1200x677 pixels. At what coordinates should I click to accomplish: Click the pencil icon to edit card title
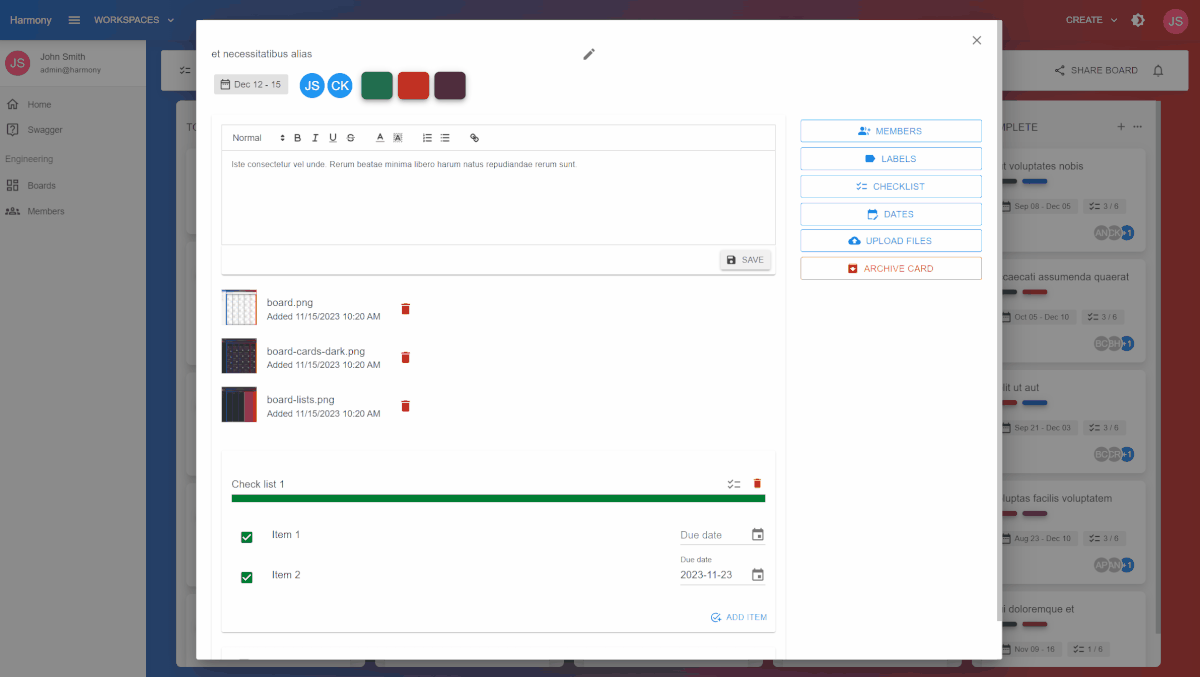pyautogui.click(x=589, y=54)
